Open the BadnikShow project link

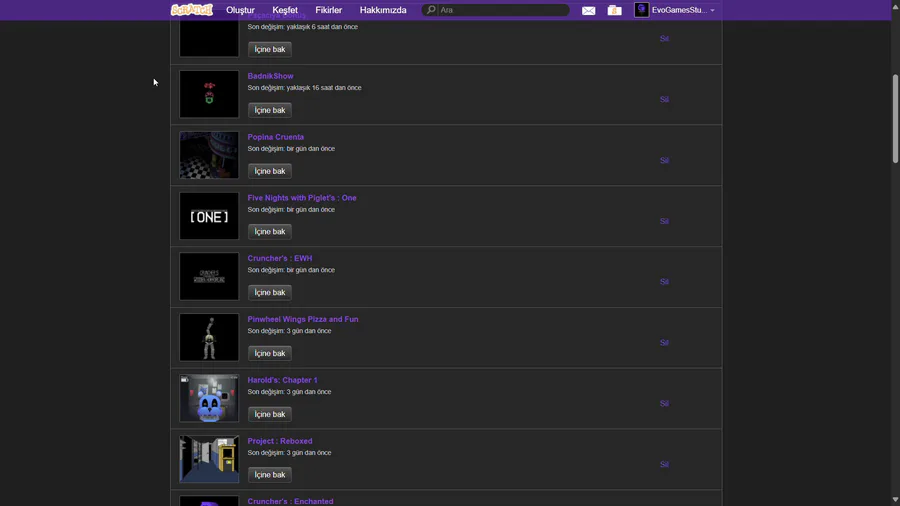click(x=270, y=76)
